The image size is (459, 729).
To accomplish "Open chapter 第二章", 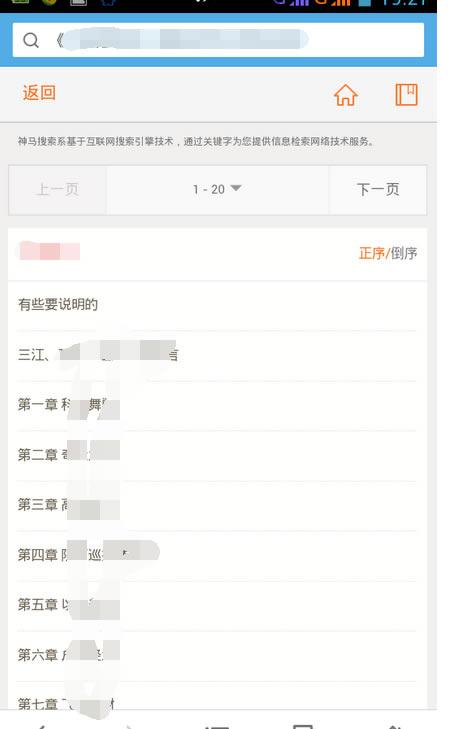I will [x=216, y=455].
